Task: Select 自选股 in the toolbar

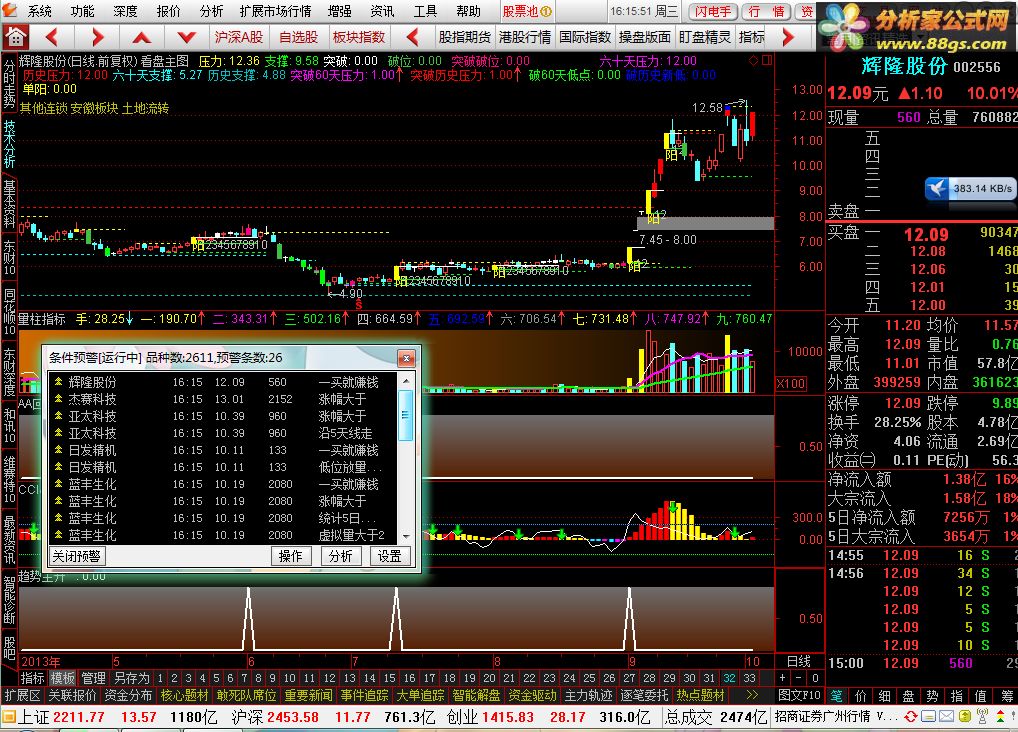Action: pyautogui.click(x=298, y=37)
